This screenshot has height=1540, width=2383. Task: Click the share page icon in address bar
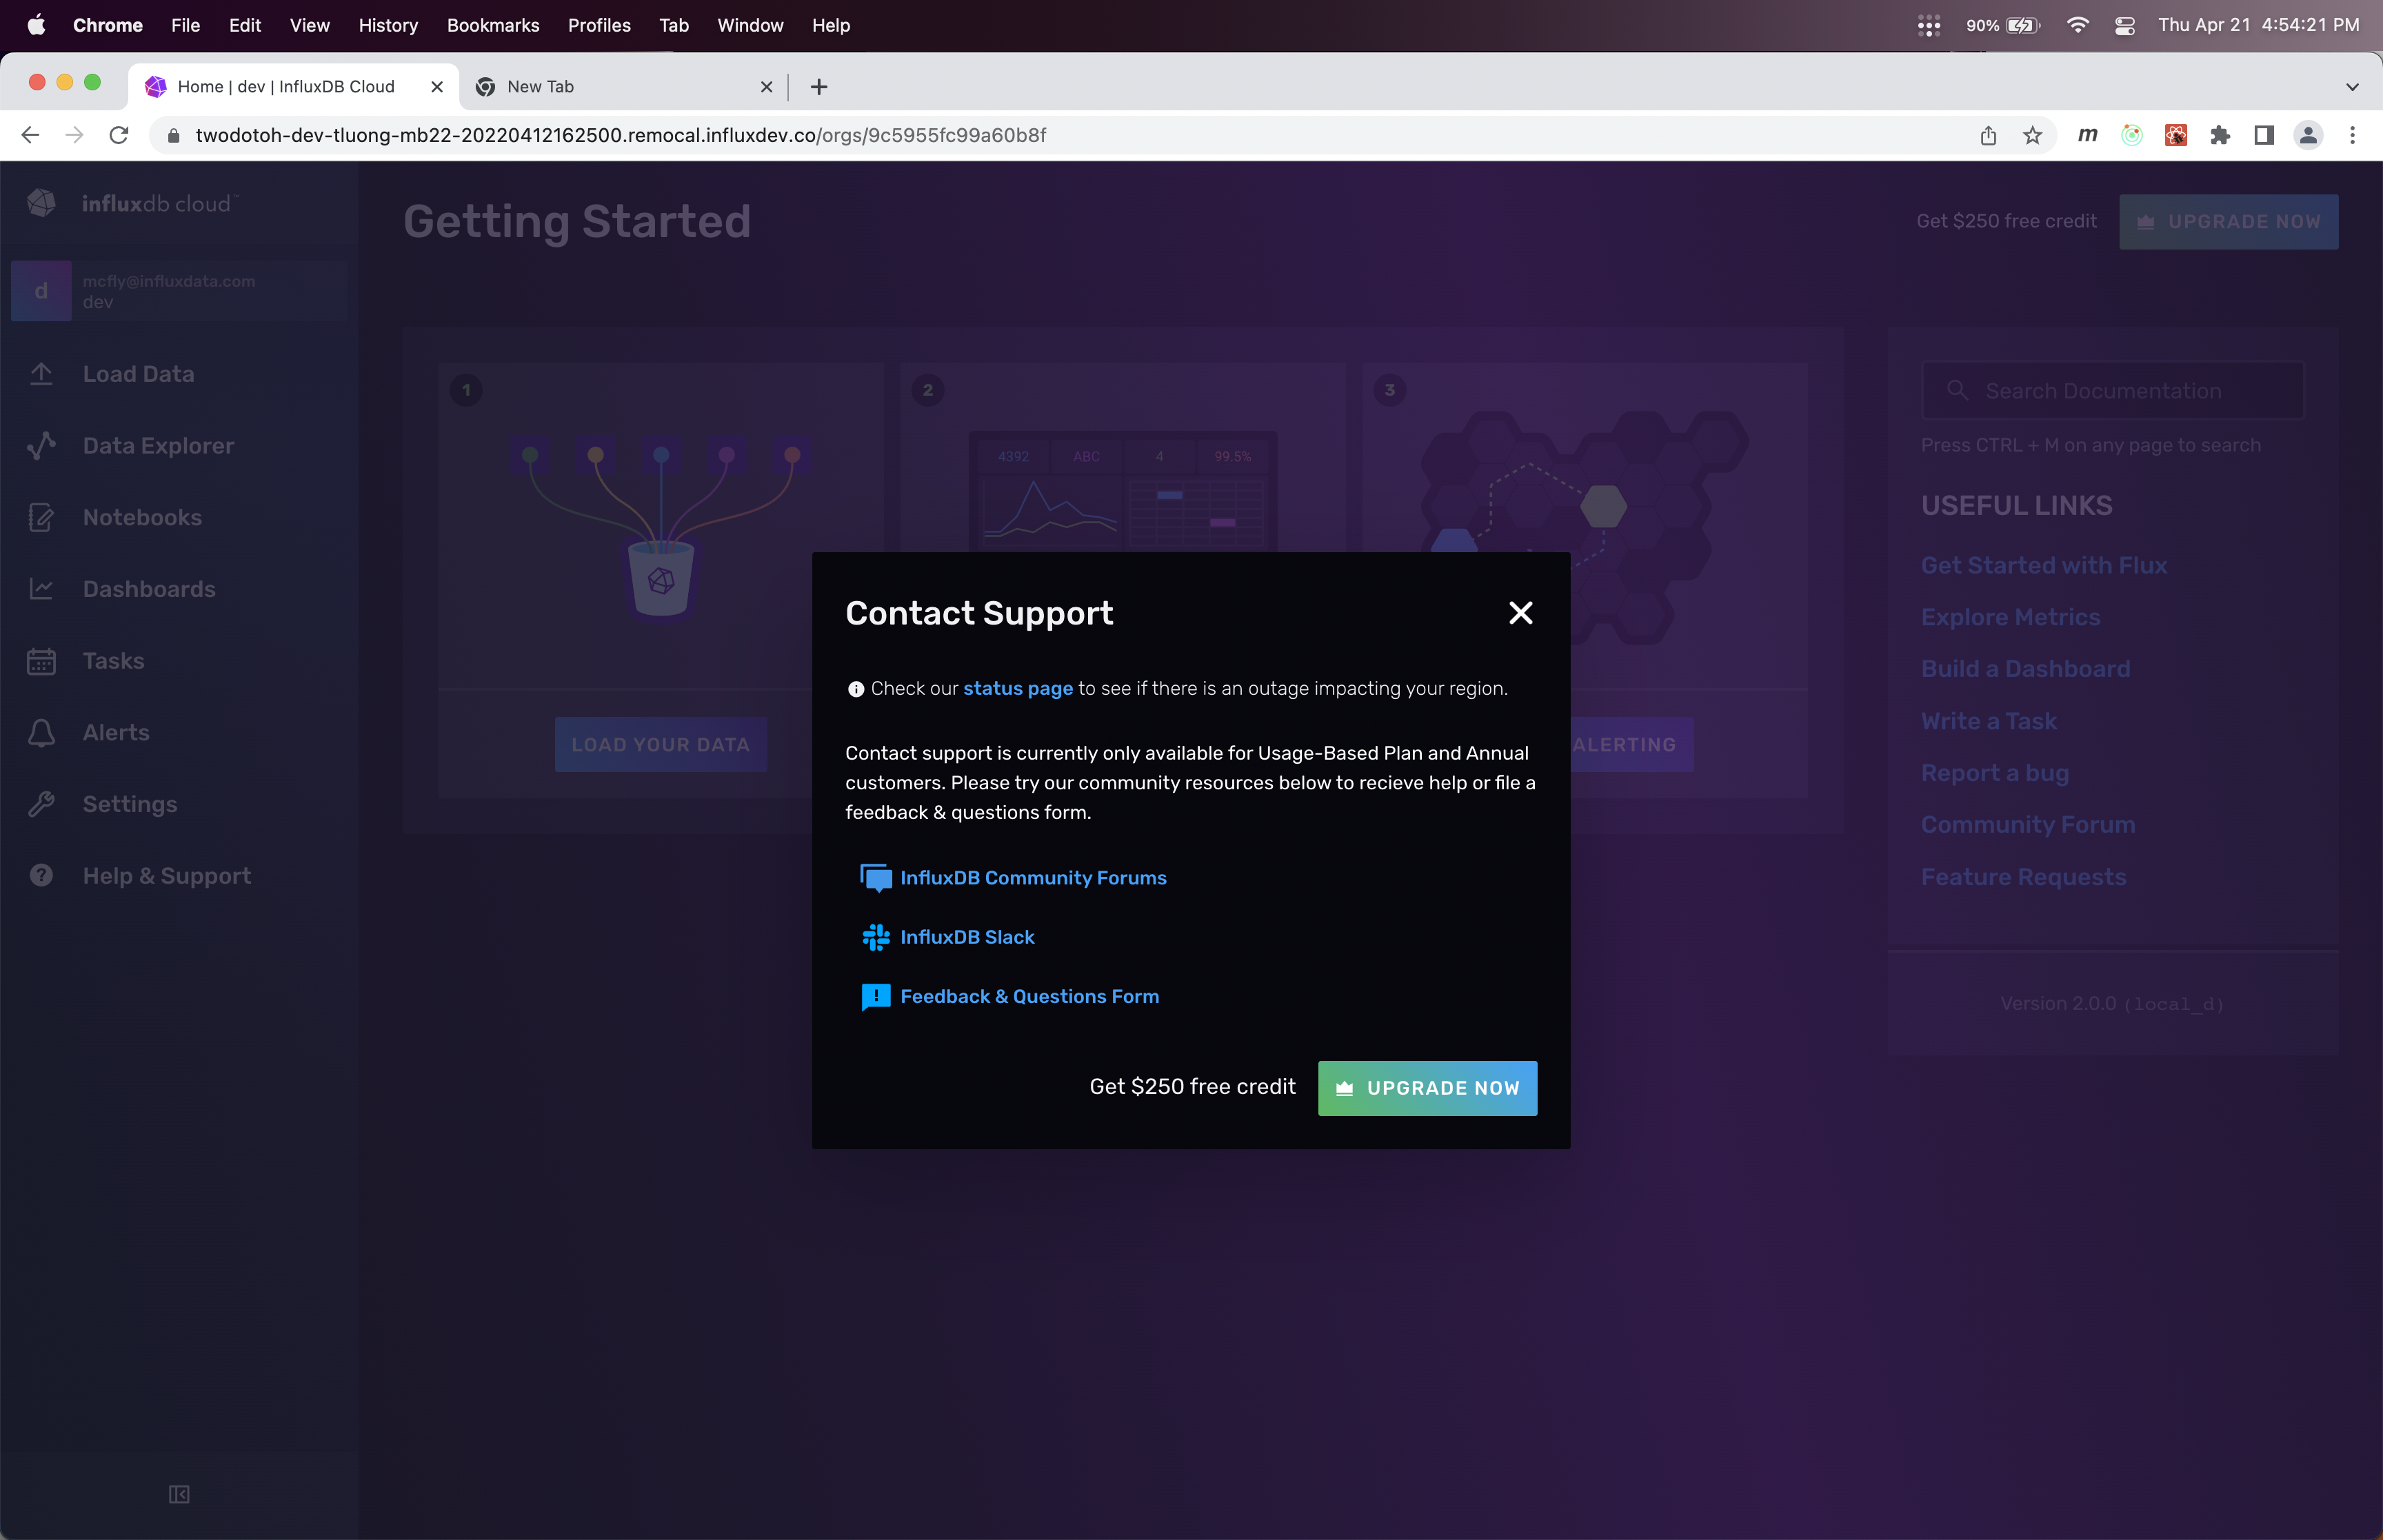(x=1988, y=136)
